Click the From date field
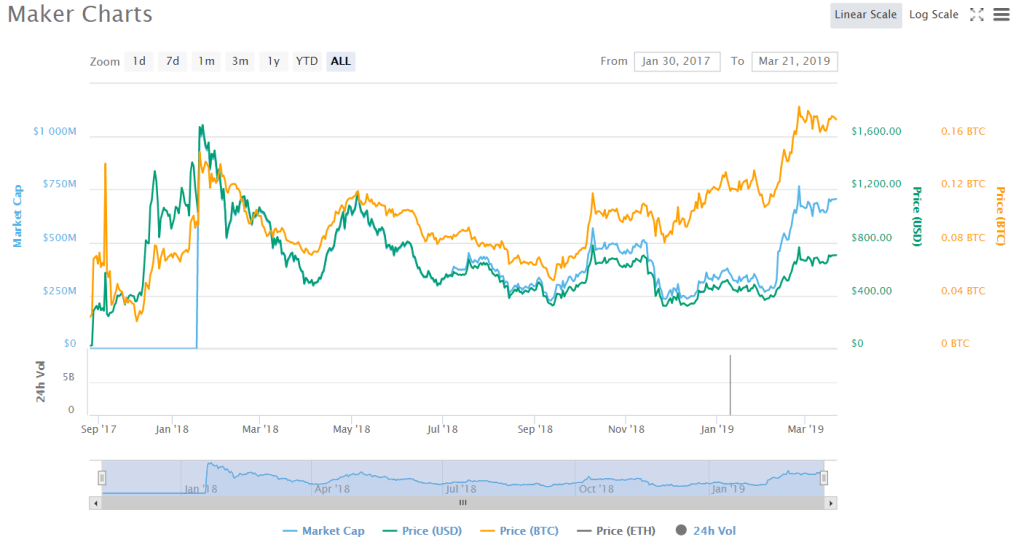 click(x=676, y=61)
